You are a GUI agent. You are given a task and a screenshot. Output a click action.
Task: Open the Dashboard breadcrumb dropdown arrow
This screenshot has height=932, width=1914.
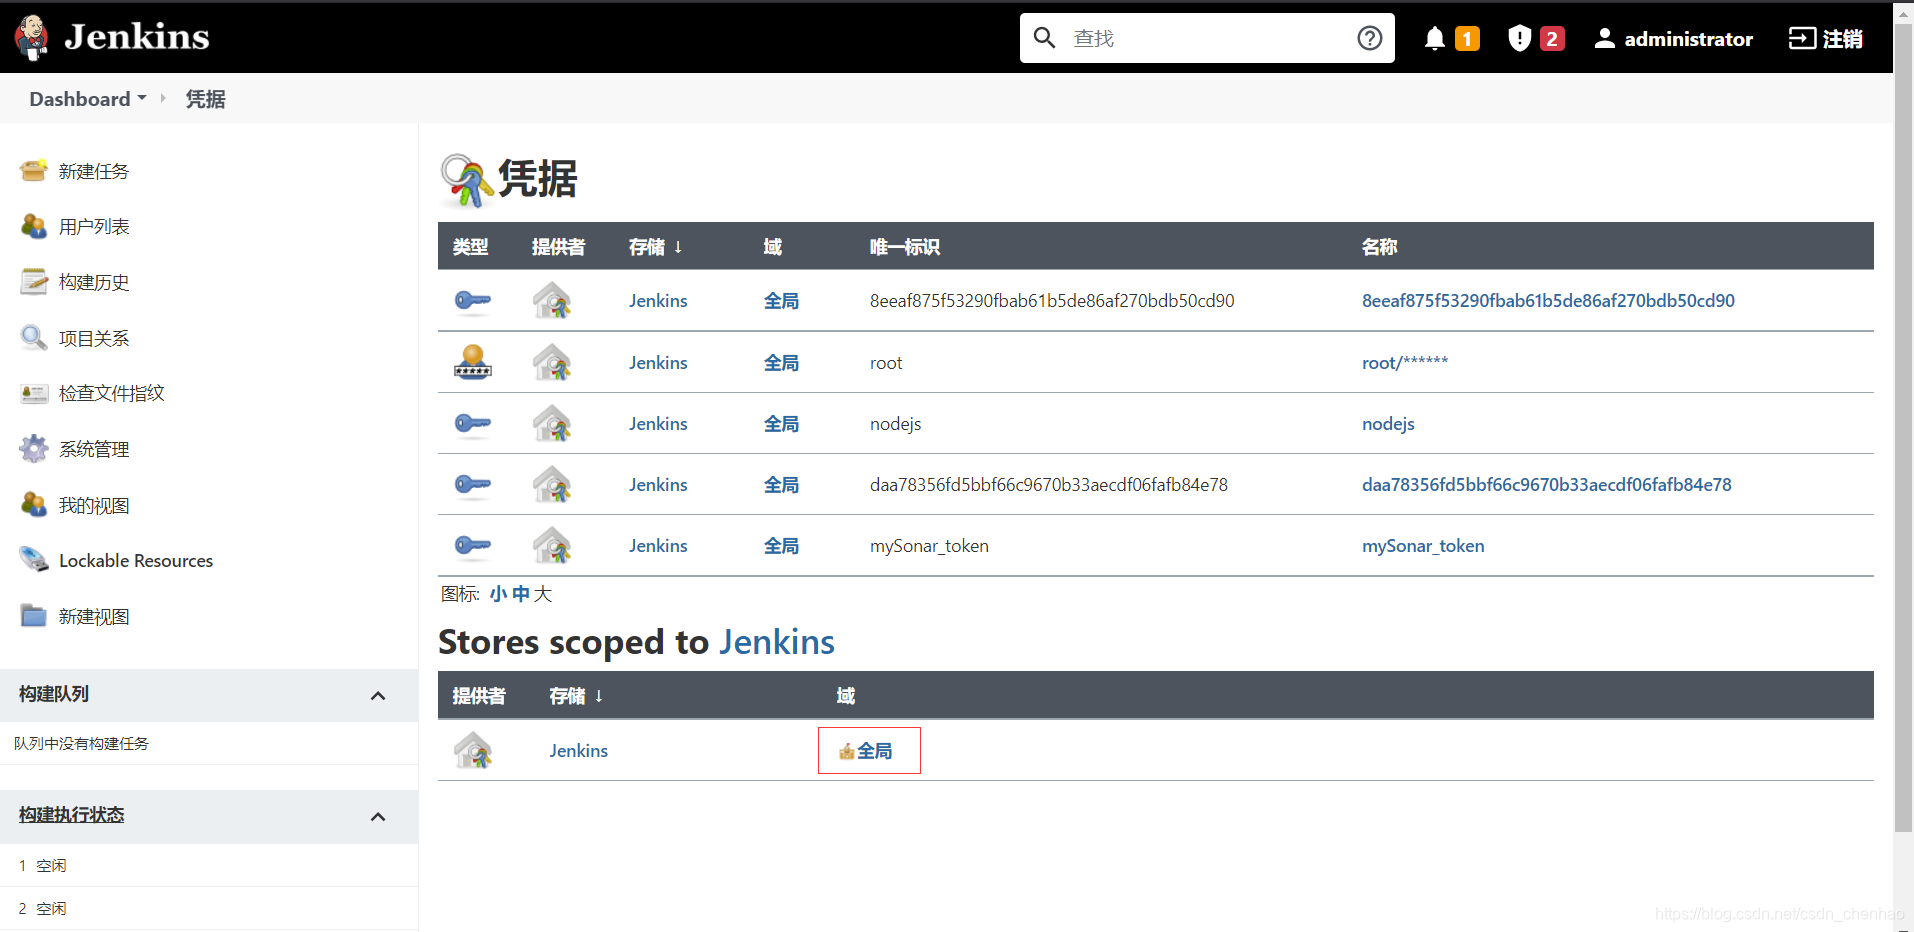[x=142, y=98]
